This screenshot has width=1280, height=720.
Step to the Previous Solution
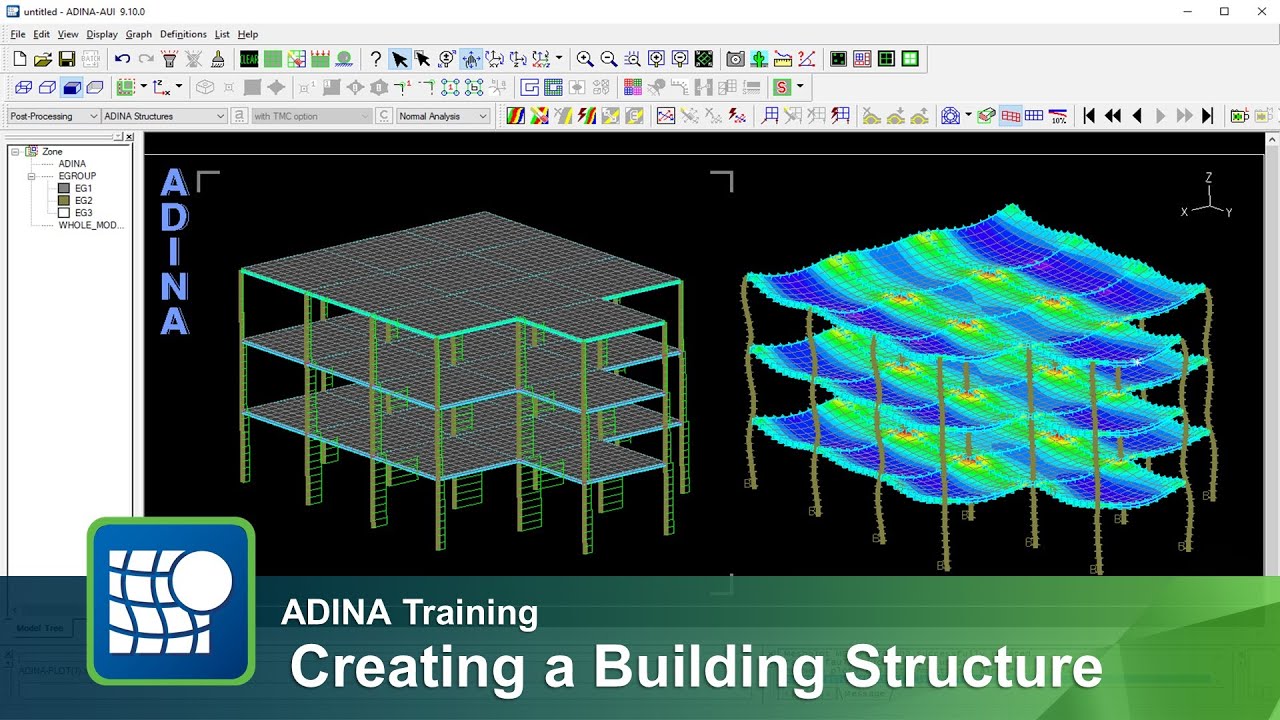(x=1137, y=116)
